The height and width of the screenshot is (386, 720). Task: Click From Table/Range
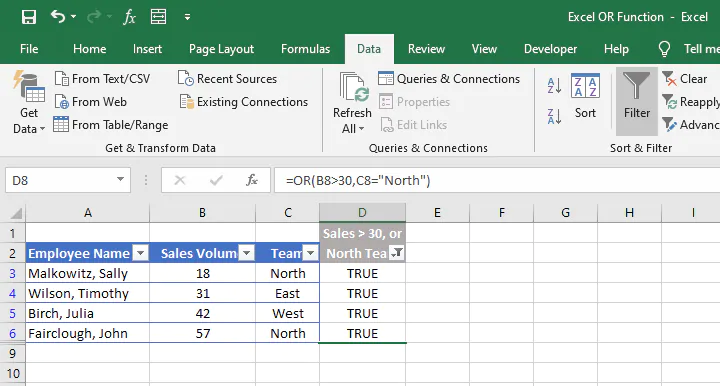pos(111,125)
